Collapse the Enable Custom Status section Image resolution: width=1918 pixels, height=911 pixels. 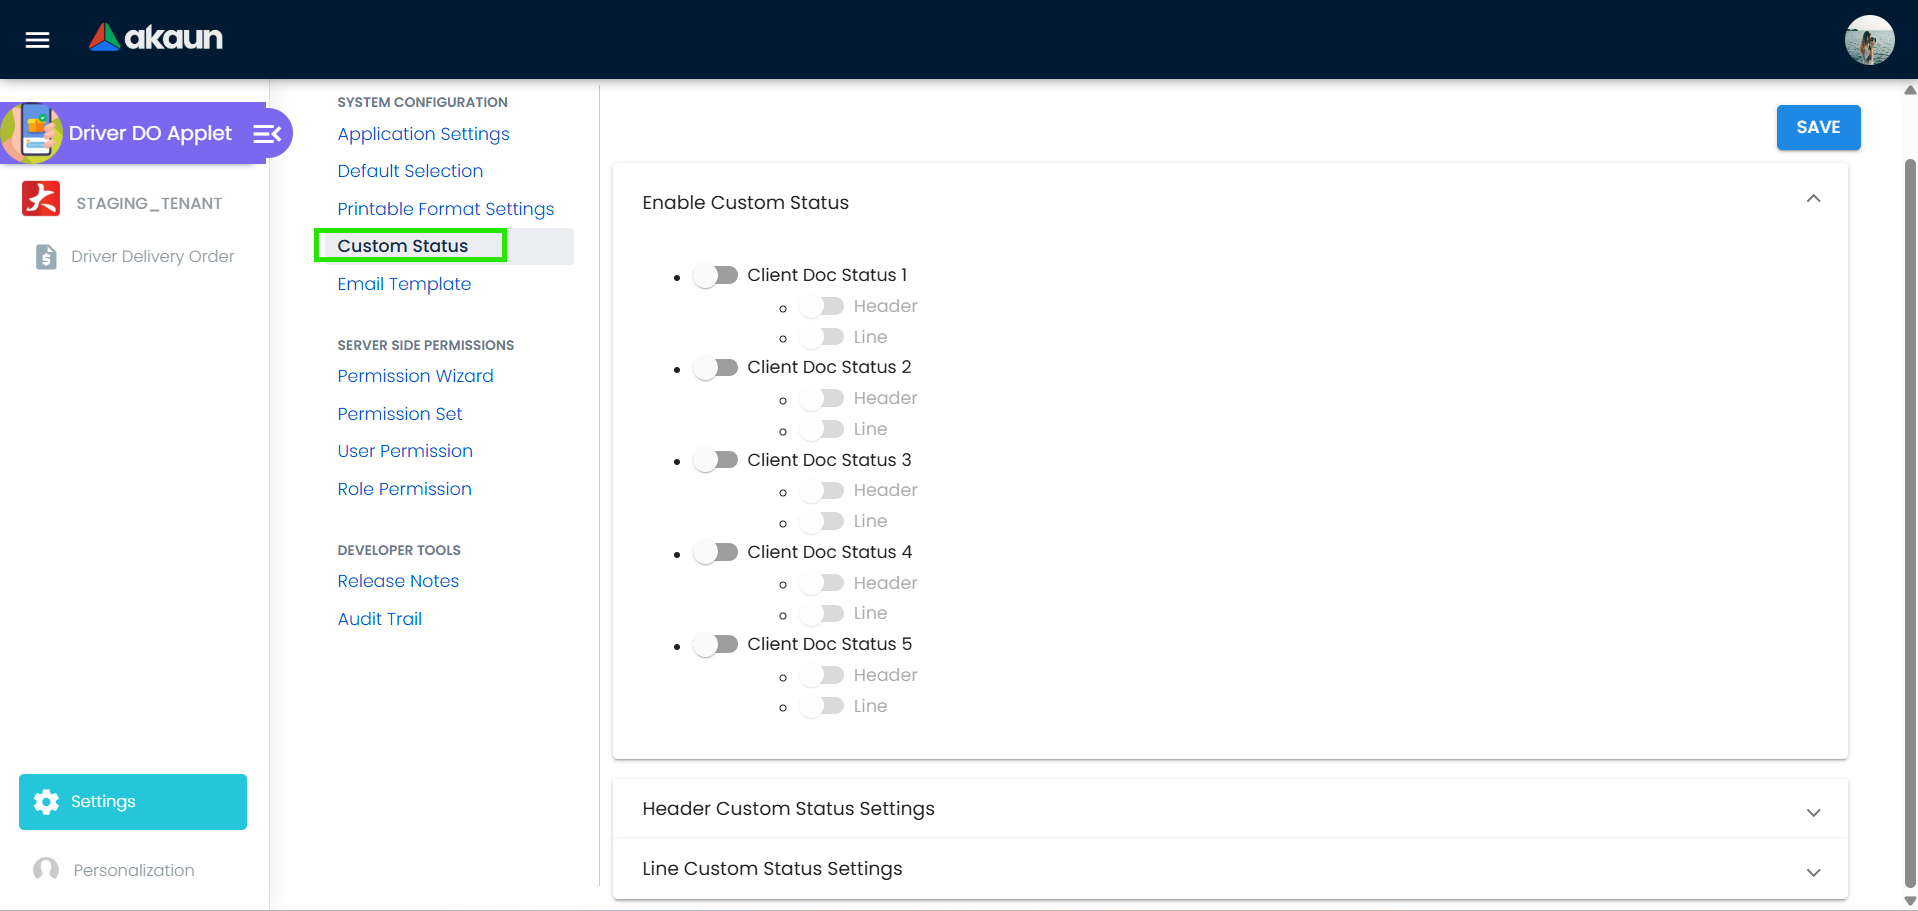tap(1813, 199)
